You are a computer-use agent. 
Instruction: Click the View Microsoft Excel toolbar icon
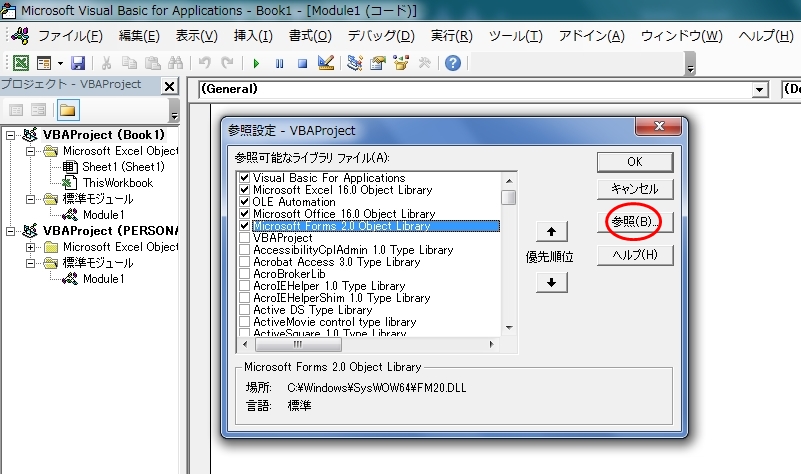coord(20,63)
